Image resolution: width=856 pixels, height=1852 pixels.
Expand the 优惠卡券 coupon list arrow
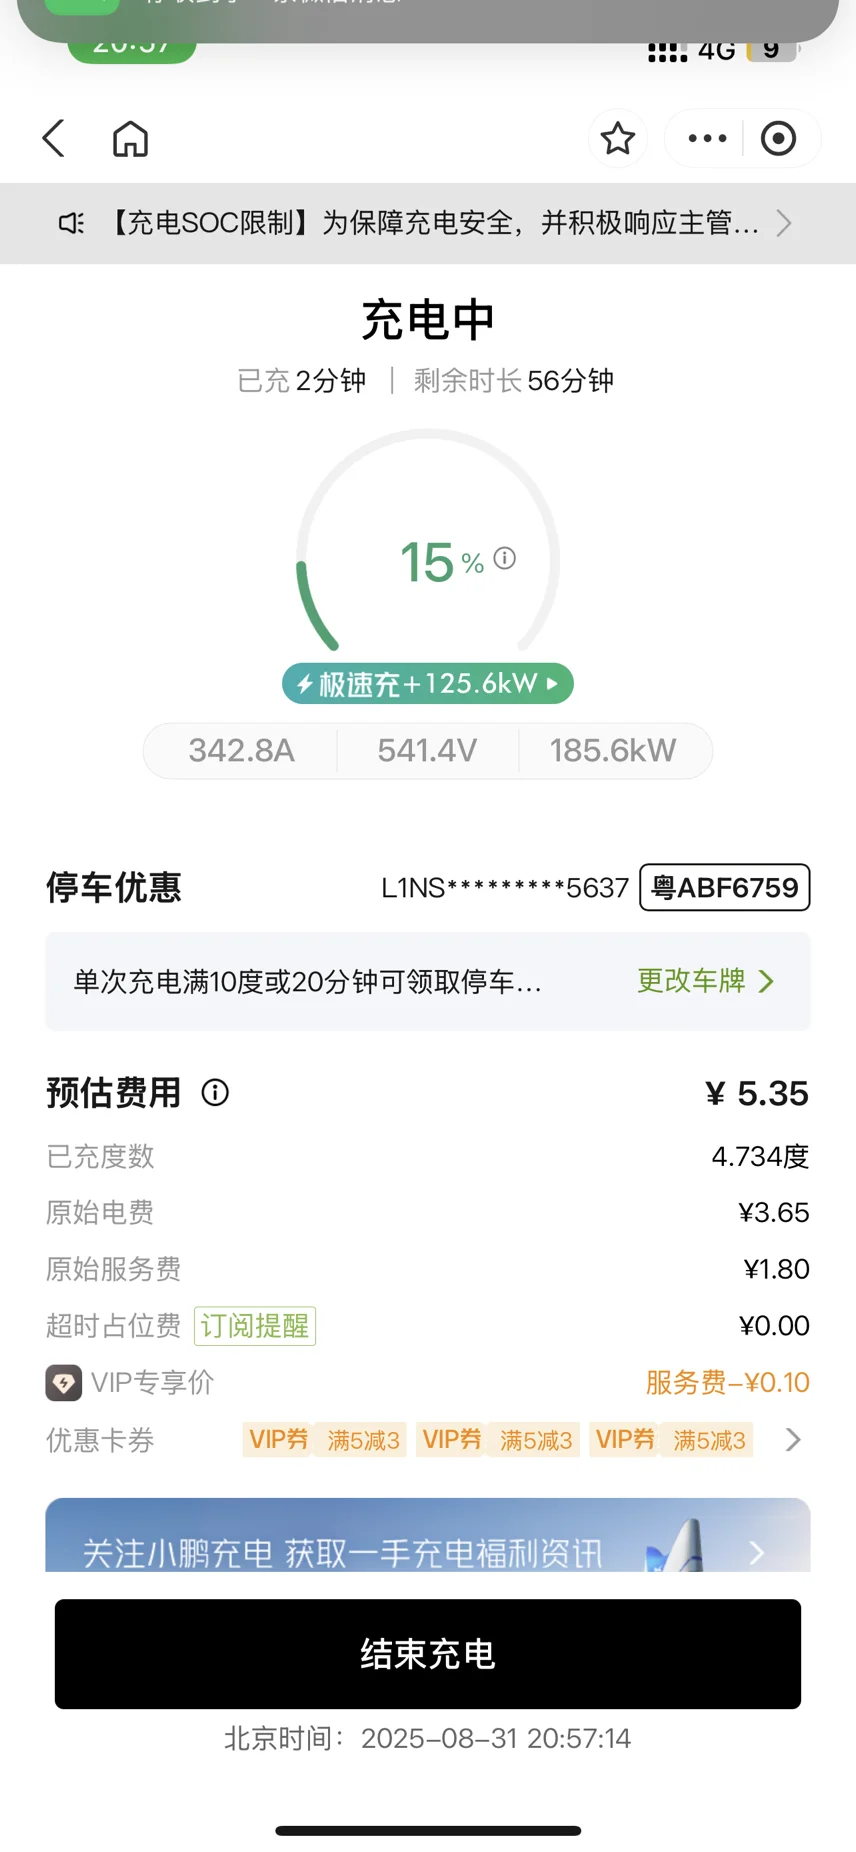pyautogui.click(x=793, y=1439)
